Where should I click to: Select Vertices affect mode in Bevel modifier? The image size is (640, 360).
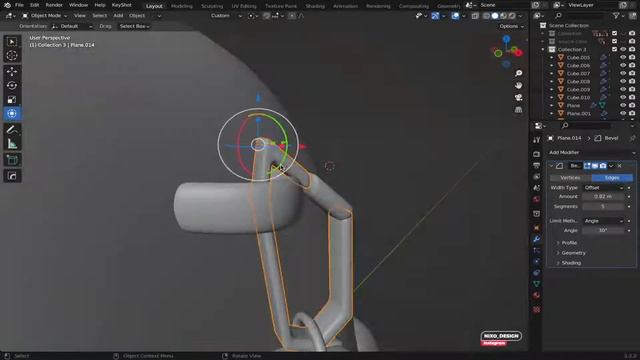tap(571, 178)
